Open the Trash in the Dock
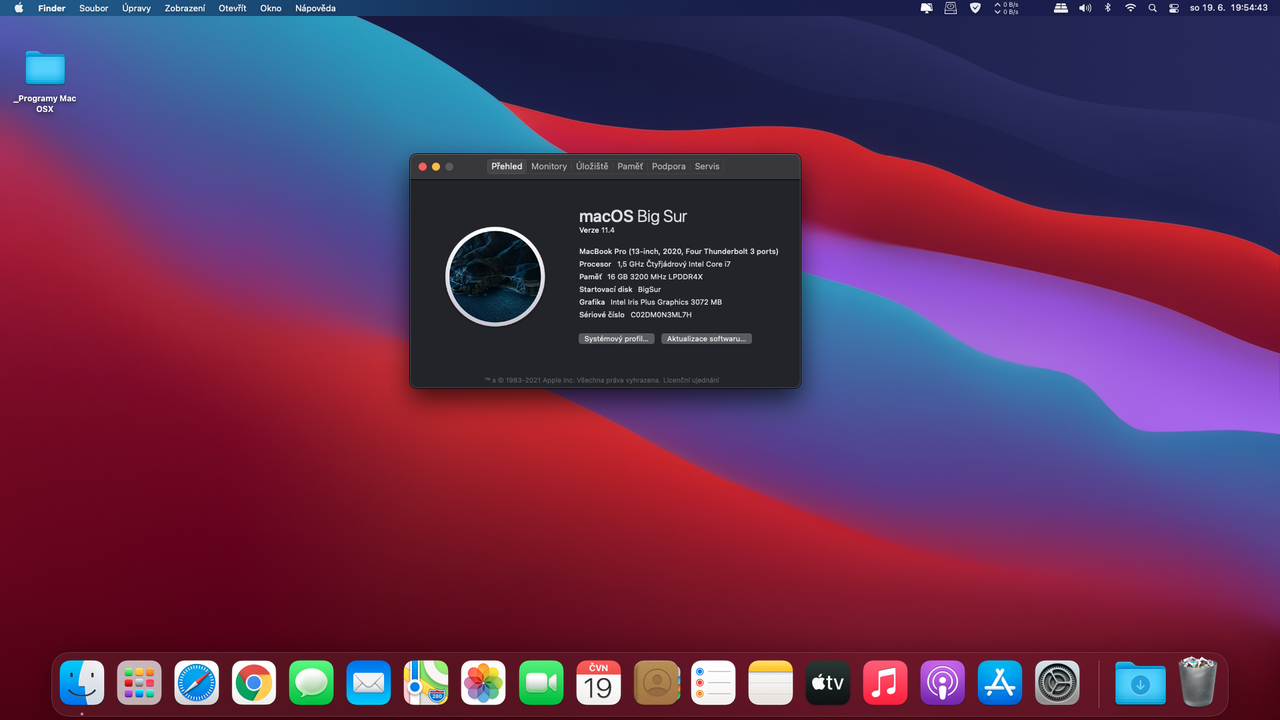This screenshot has height=720, width=1280. click(x=1197, y=682)
